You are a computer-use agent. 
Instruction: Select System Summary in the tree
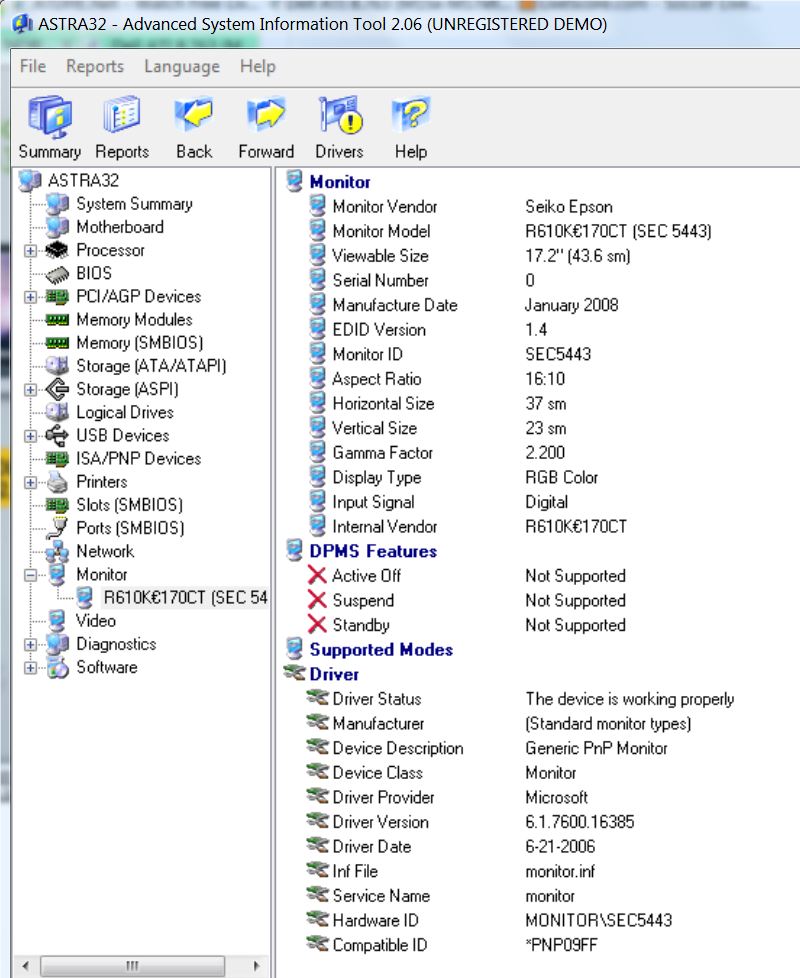pyautogui.click(x=134, y=204)
